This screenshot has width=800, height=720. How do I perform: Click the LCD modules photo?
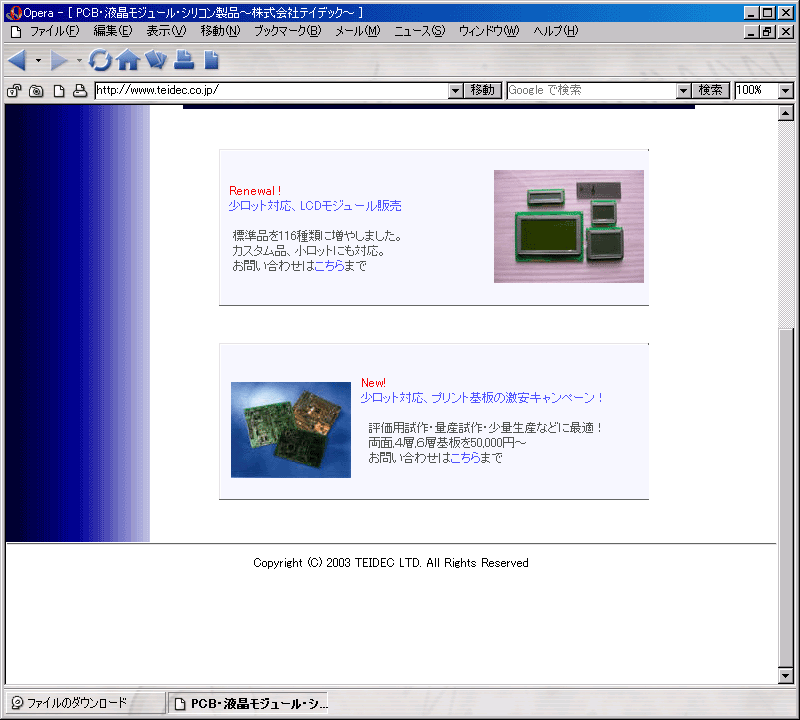(568, 226)
